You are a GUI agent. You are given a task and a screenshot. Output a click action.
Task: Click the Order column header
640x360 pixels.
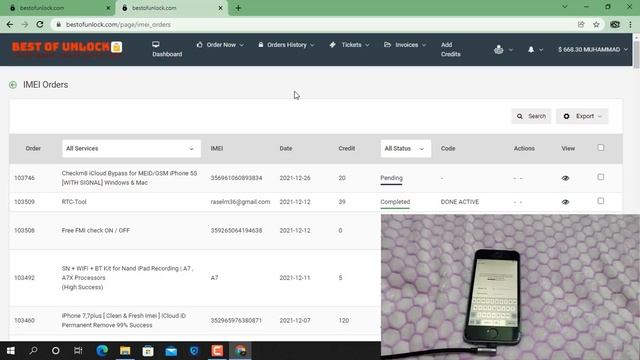tap(33, 149)
